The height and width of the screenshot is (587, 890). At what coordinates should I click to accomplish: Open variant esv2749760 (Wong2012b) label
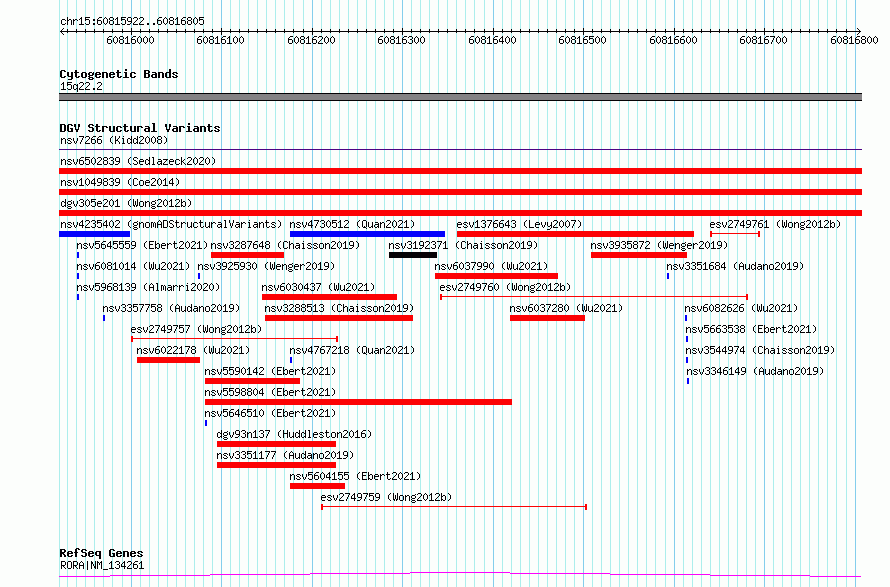[x=505, y=287]
